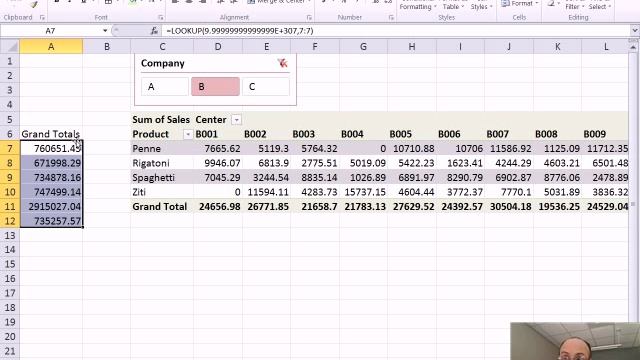This screenshot has height=360, width=640.
Task: Select column H header
Action: pyautogui.click(x=412, y=47)
